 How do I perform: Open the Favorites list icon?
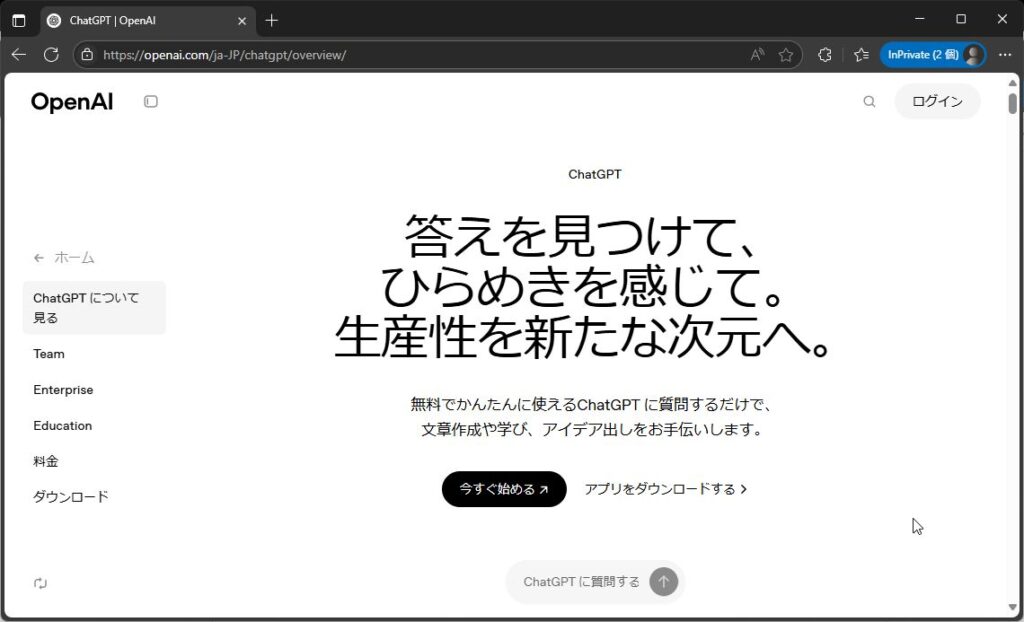click(861, 55)
